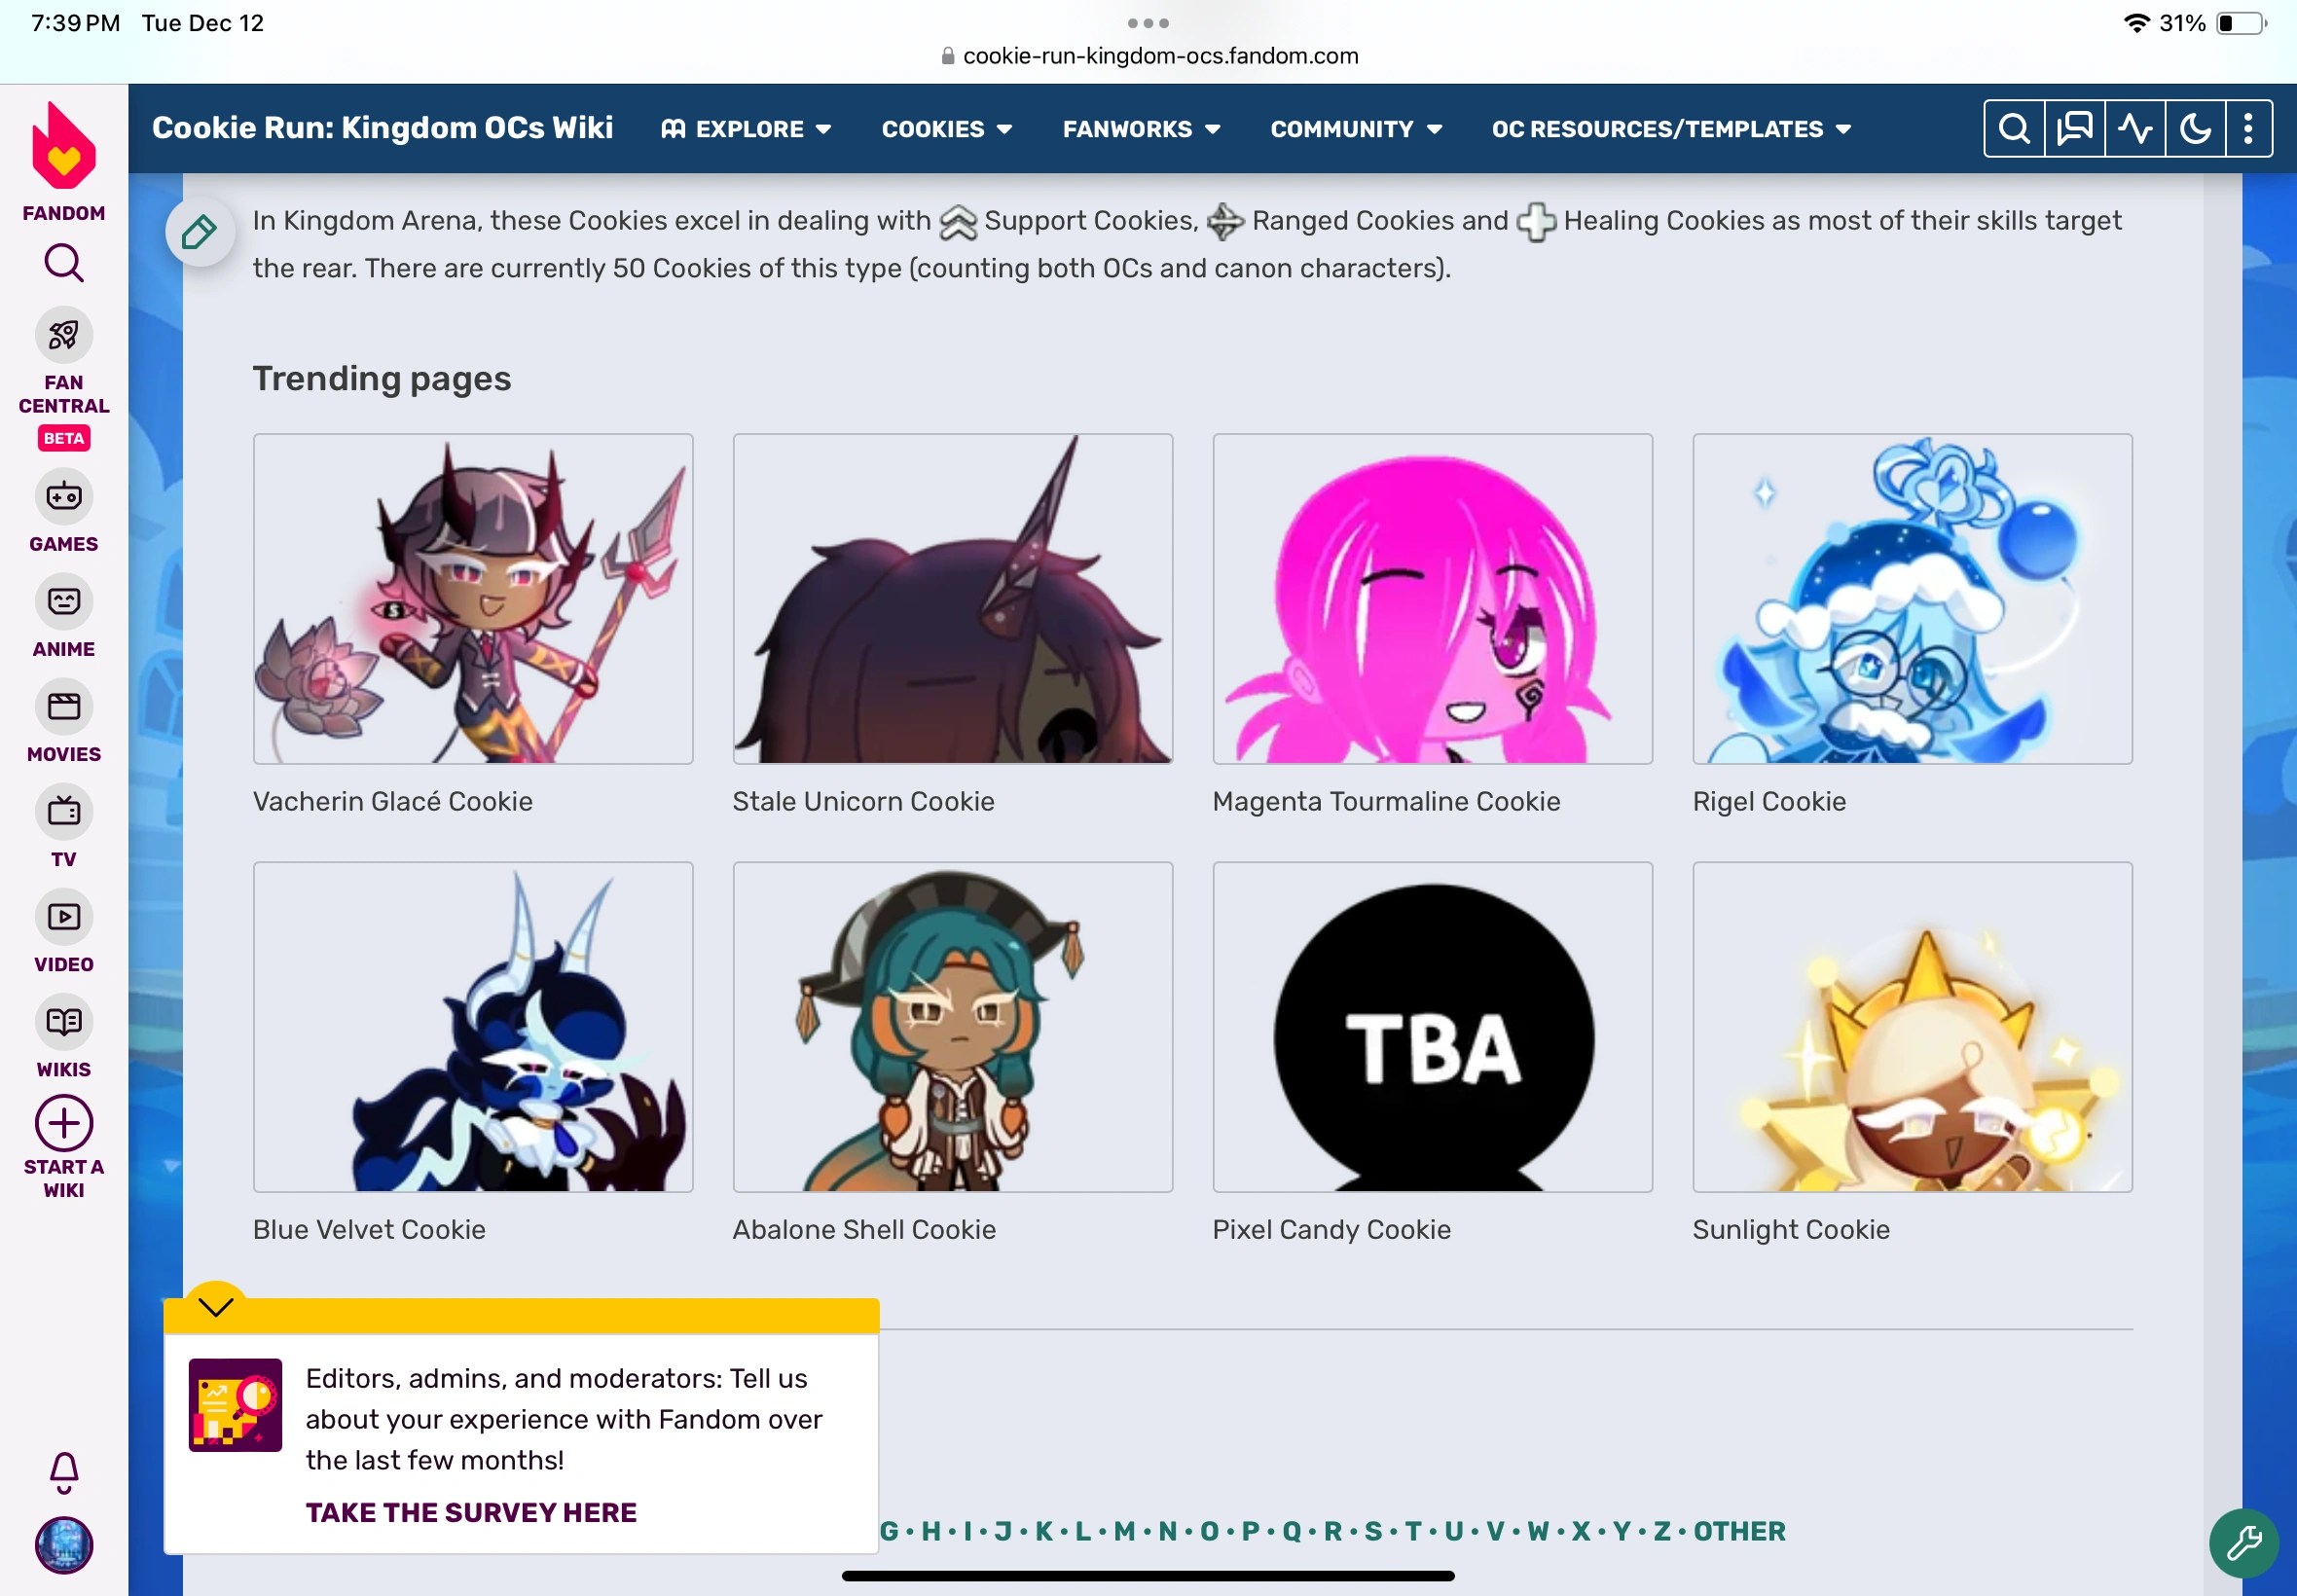Open Recent Activity pulse icon
This screenshot has height=1596, width=2297.
point(2135,129)
